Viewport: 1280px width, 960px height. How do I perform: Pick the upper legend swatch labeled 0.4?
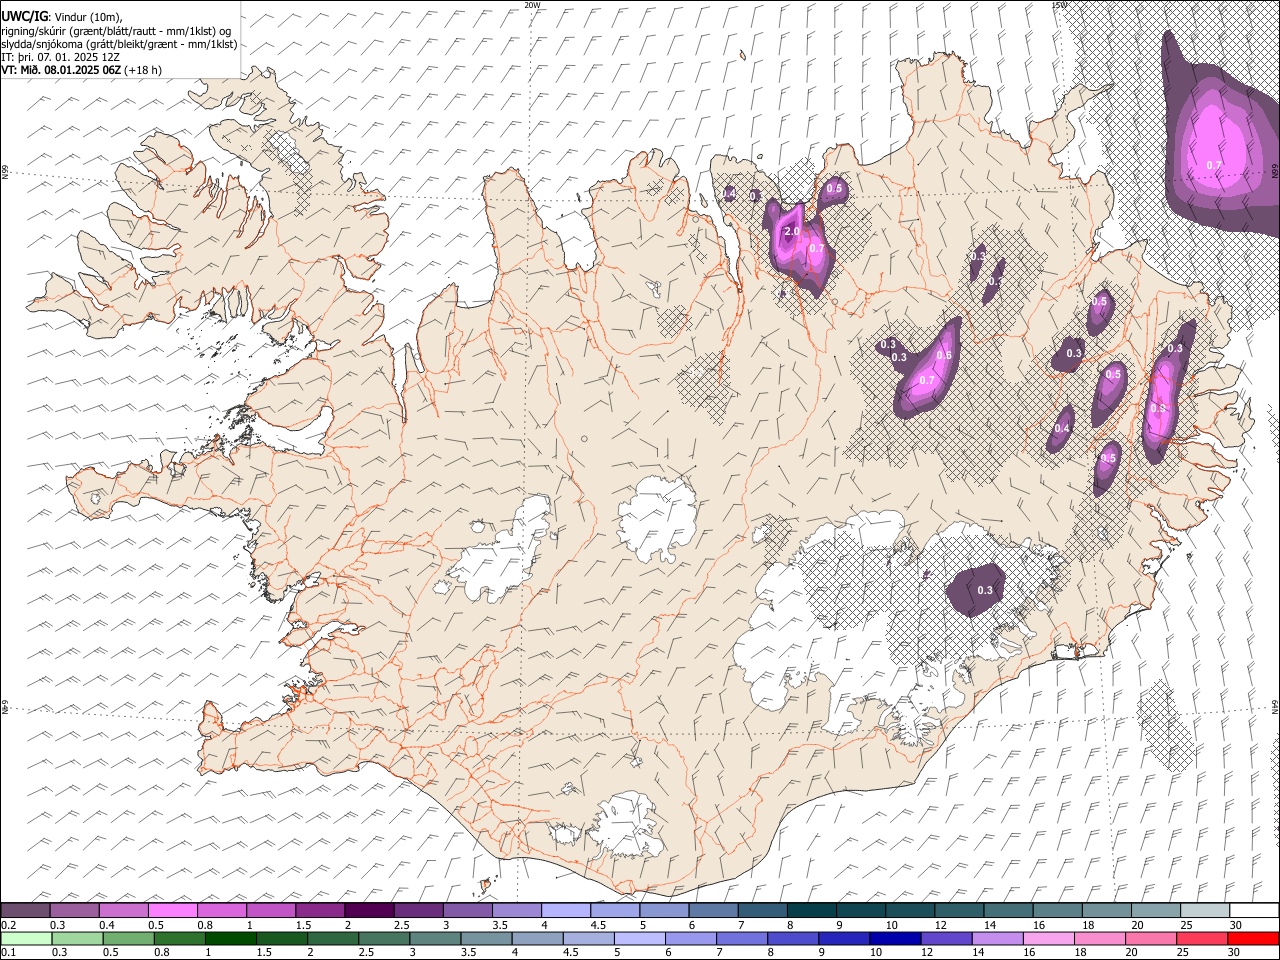pos(123,910)
